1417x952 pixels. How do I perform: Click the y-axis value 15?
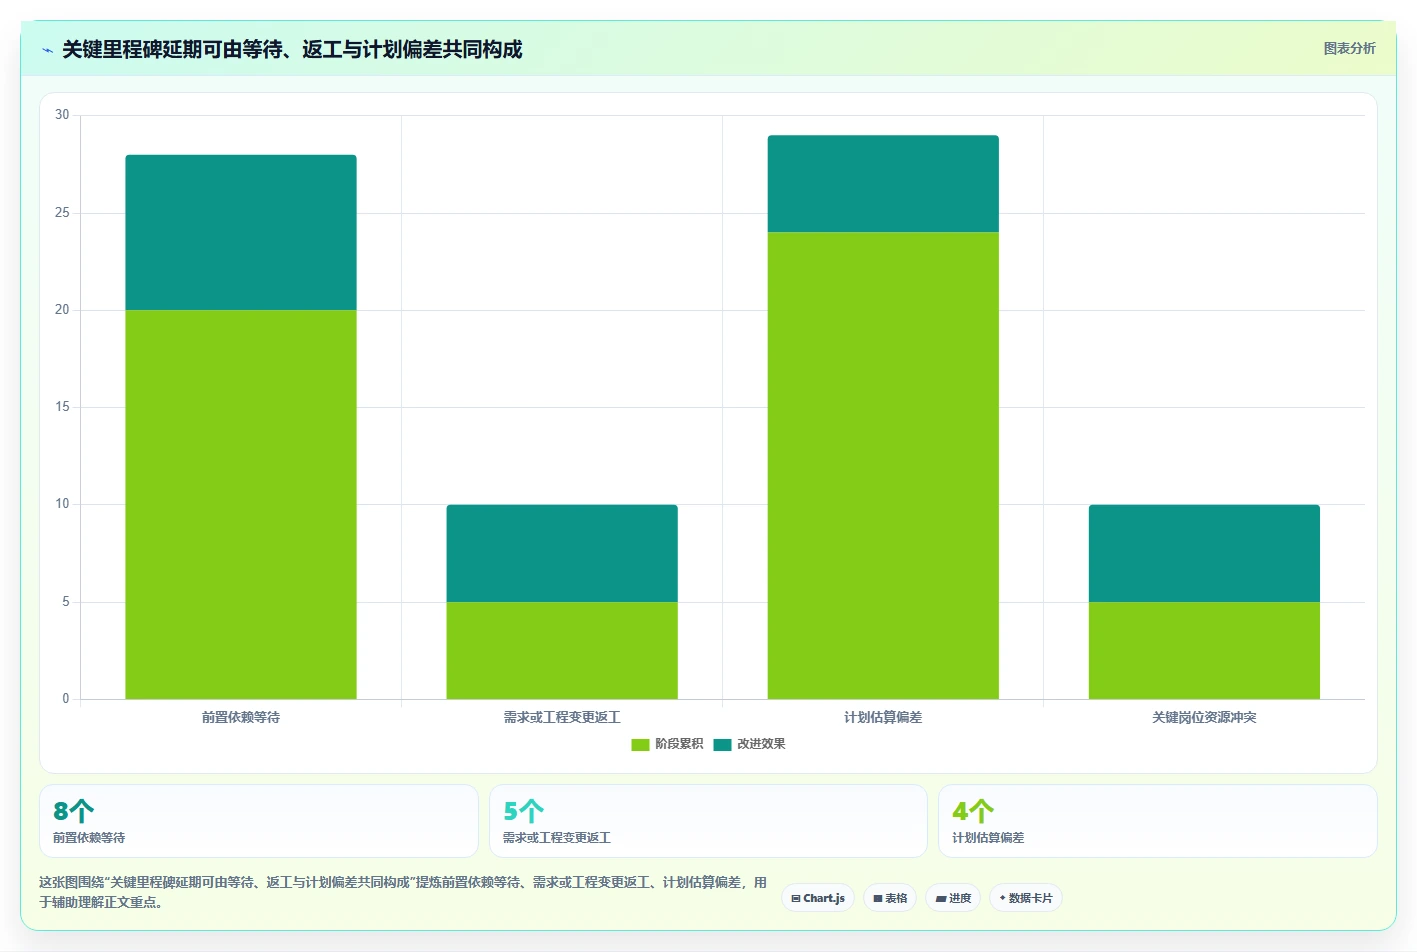(62, 407)
